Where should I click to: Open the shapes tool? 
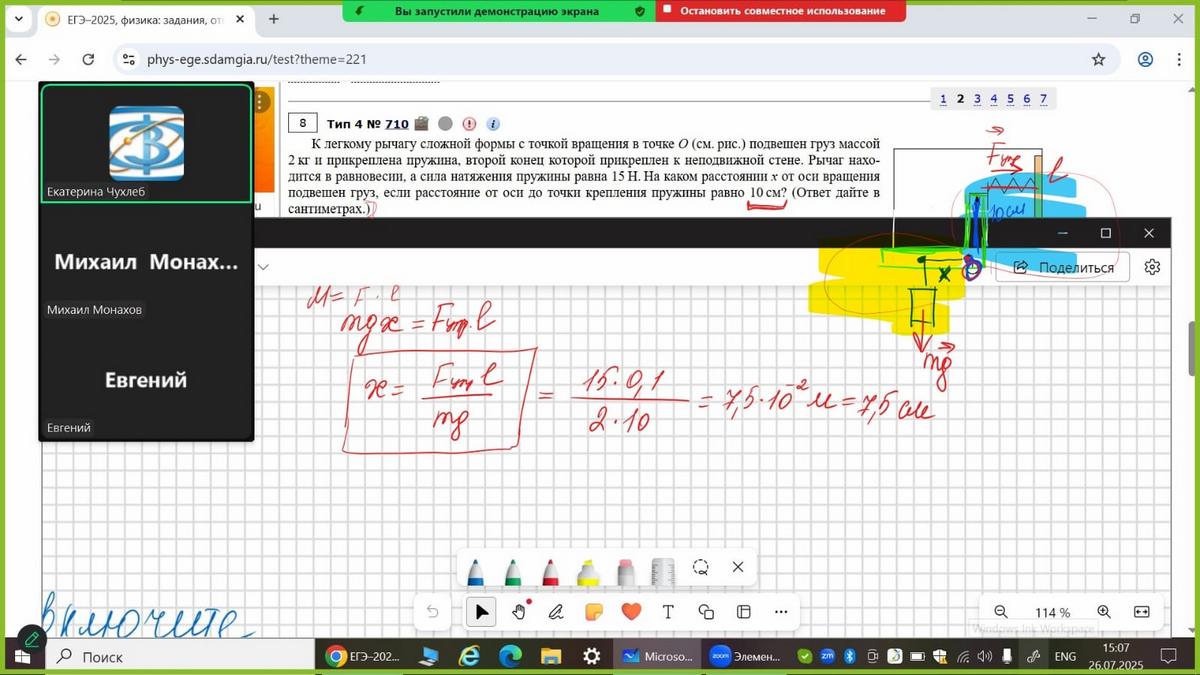706,612
